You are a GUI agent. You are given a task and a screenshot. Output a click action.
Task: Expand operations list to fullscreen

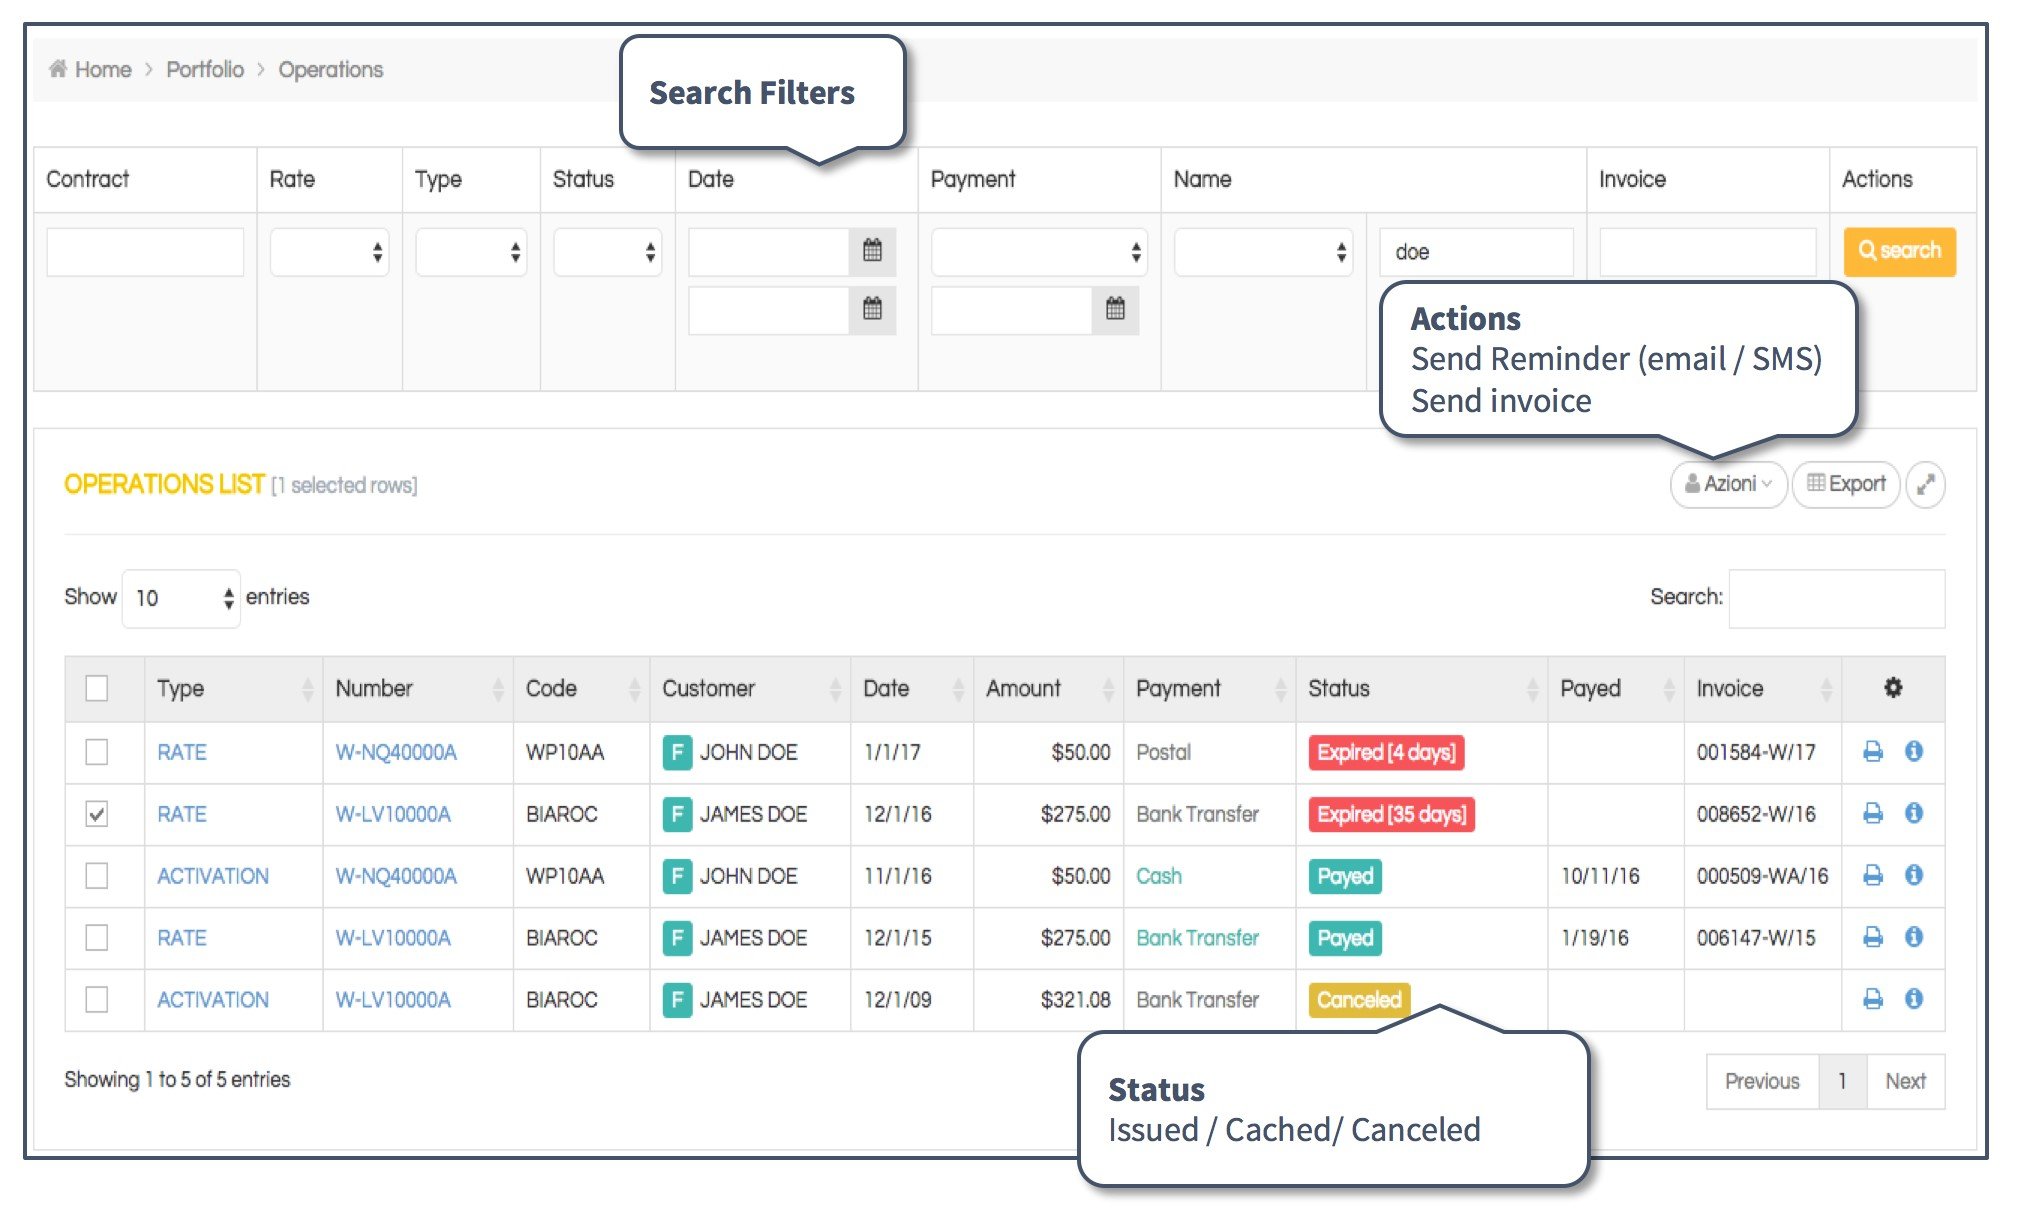pyautogui.click(x=1925, y=485)
